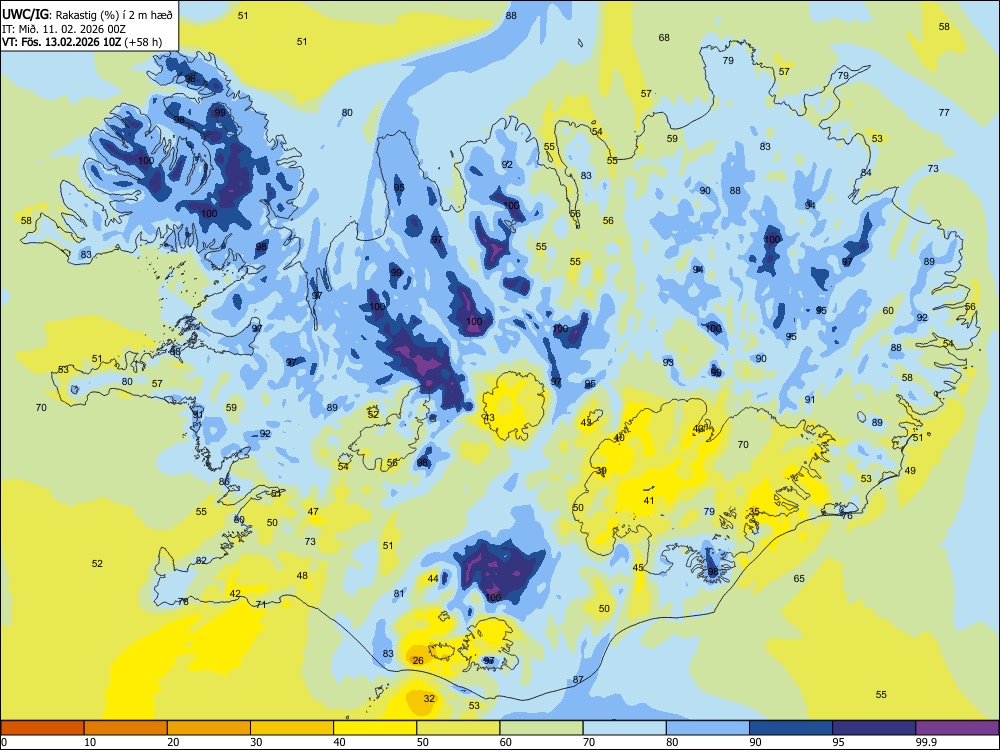1000x750 pixels.
Task: Click the map value '68' at the top
Action: [x=664, y=38]
